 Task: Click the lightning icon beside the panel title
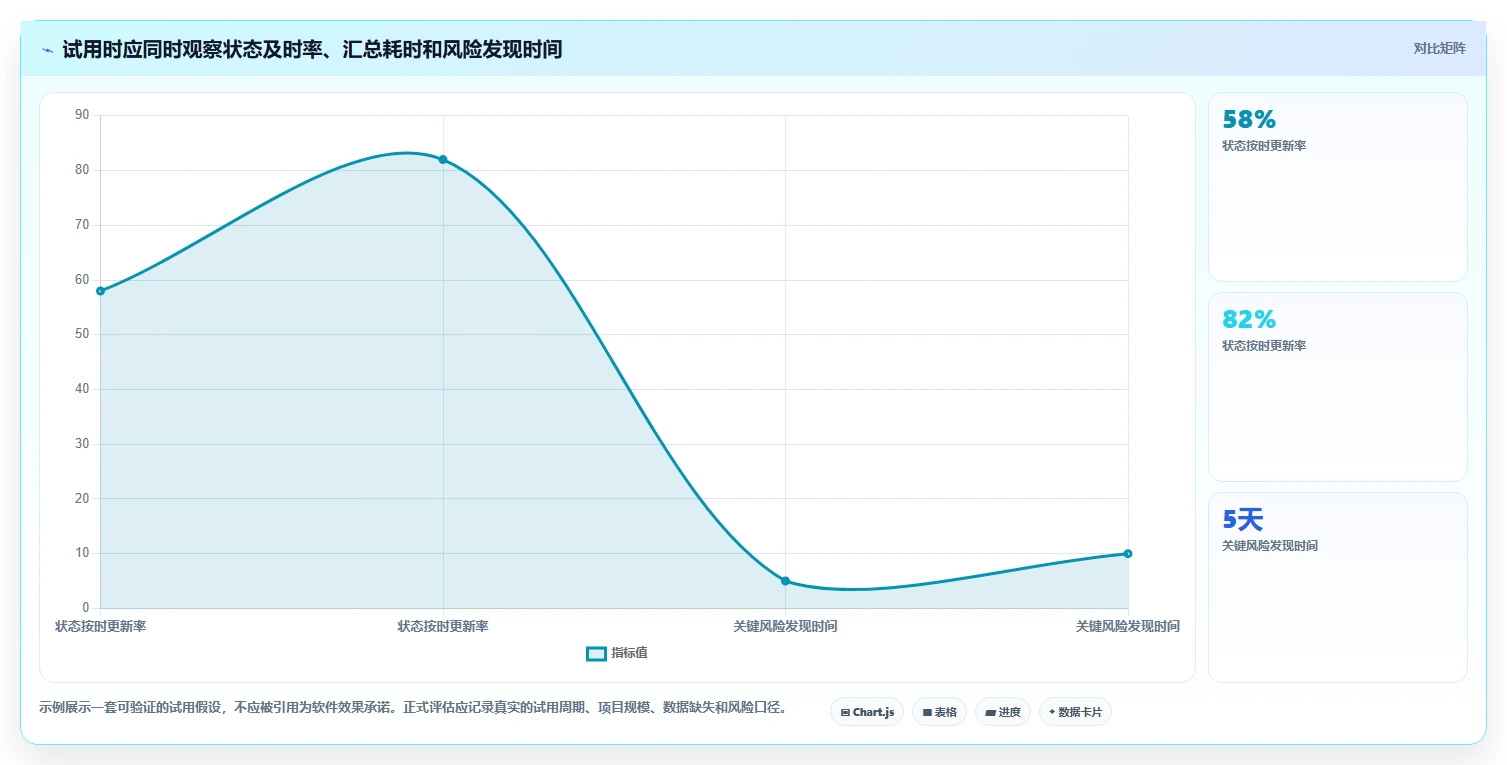pos(47,49)
